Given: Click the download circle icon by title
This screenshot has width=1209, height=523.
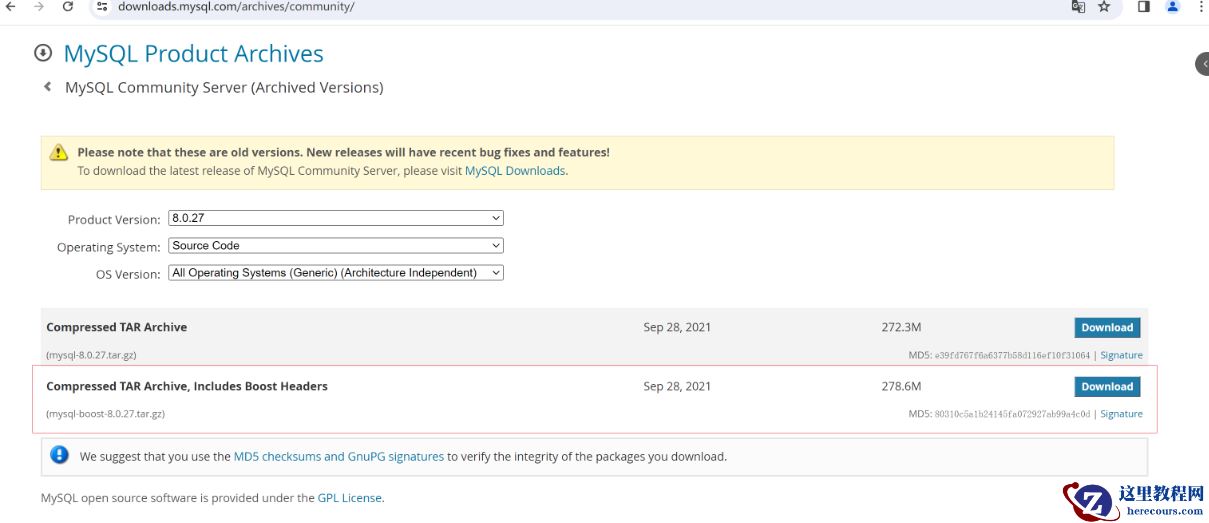Looking at the screenshot, I should click(43, 53).
